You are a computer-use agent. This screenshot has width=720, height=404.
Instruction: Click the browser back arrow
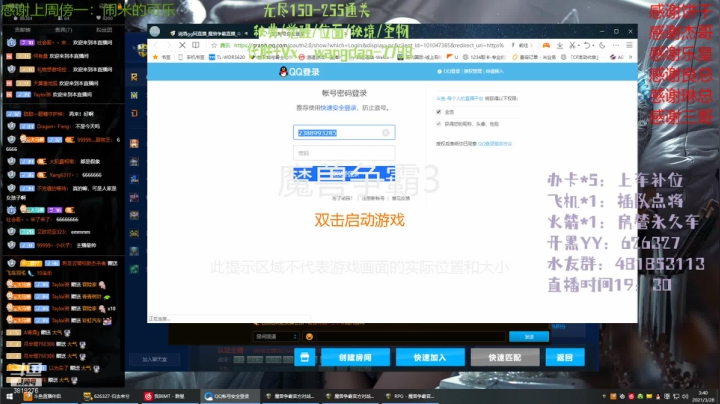(156, 45)
